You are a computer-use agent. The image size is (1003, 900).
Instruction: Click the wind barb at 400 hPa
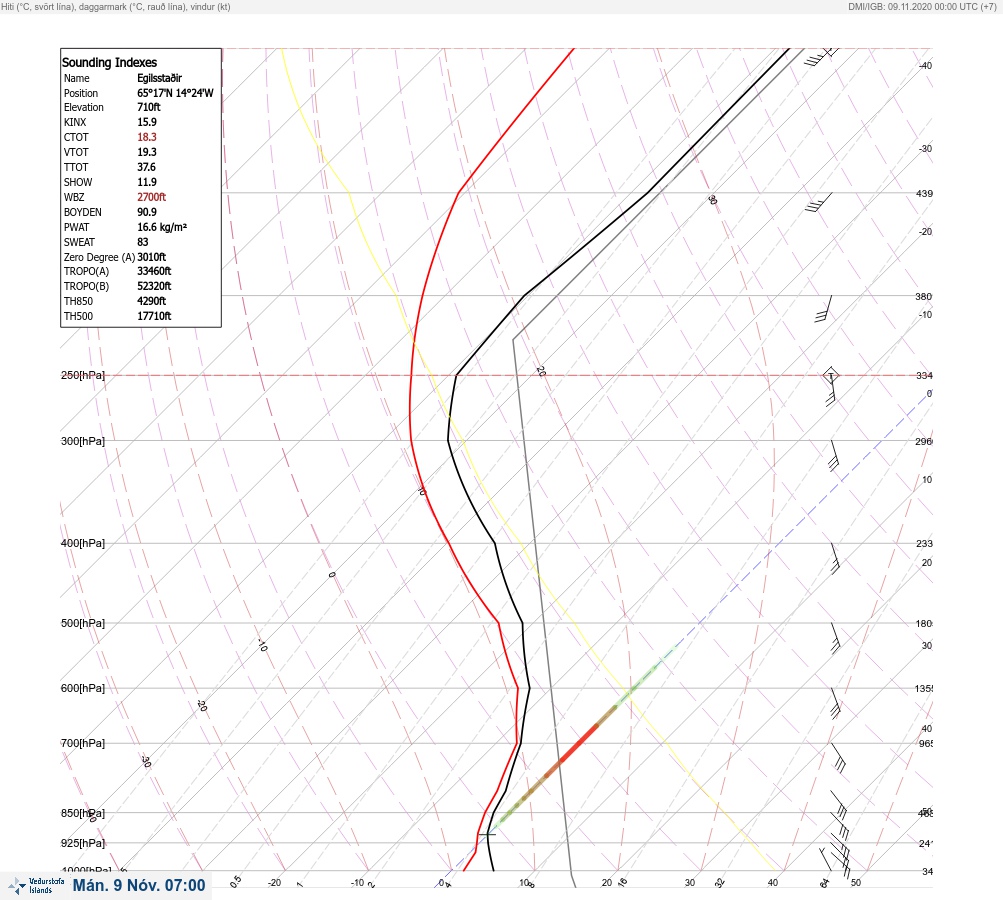tap(835, 558)
